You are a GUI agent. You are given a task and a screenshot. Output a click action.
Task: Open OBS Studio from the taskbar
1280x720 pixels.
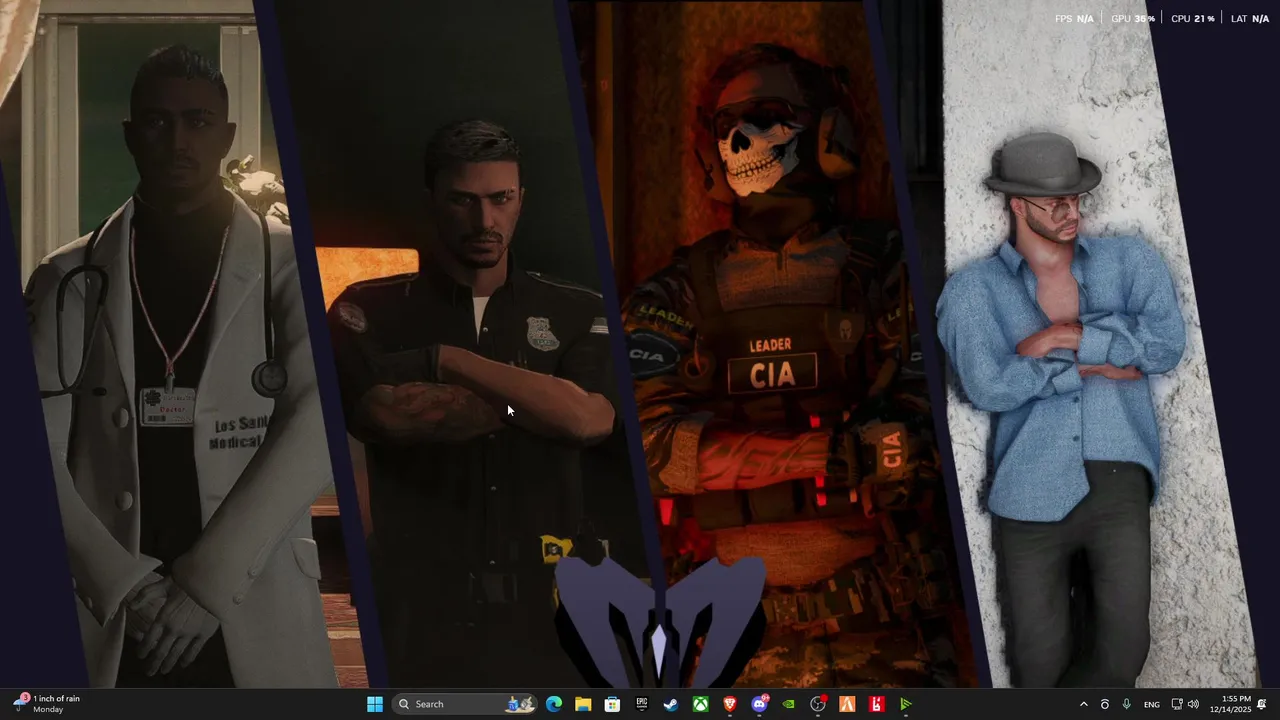(818, 704)
